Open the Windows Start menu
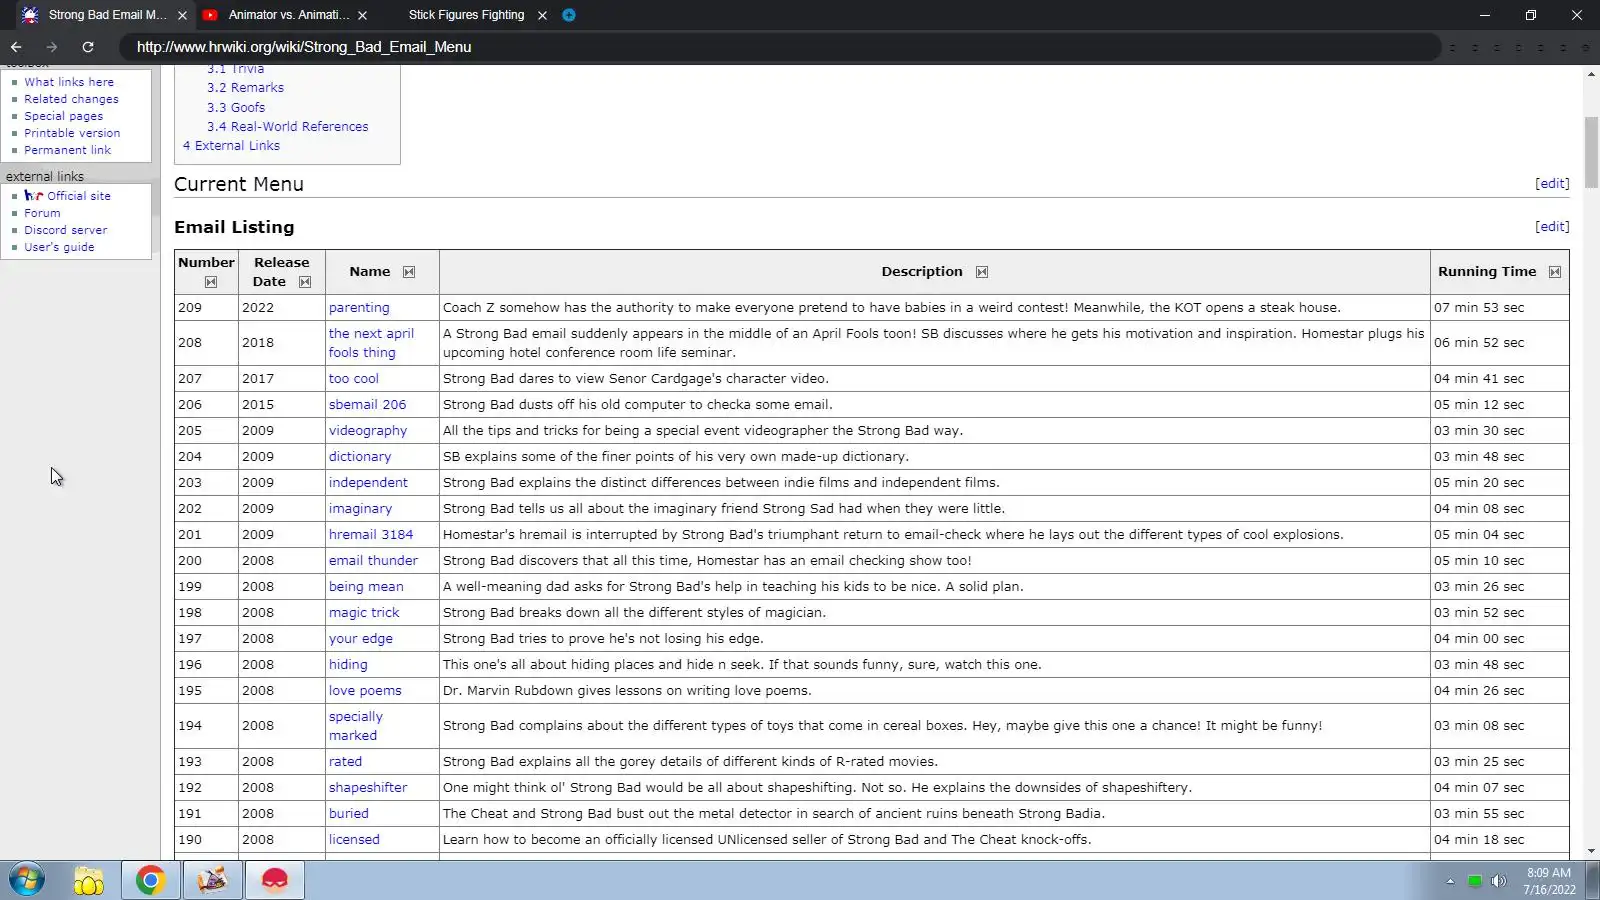The width and height of the screenshot is (1600, 900). pos(27,880)
